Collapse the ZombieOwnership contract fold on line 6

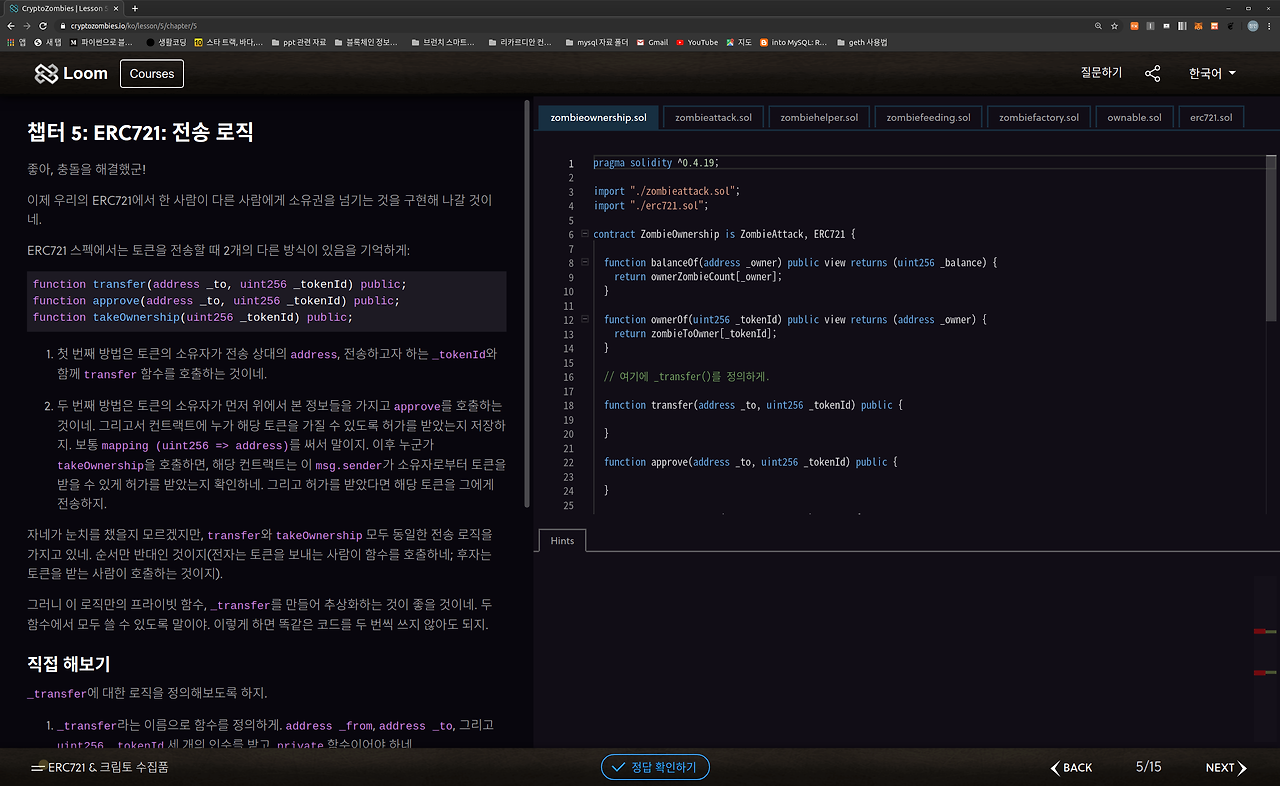pos(584,234)
